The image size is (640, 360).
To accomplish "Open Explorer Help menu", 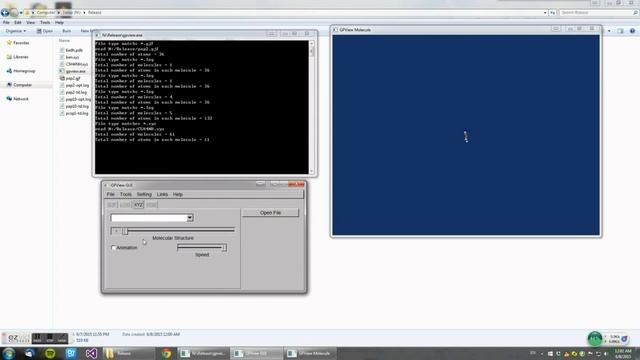I will click(59, 22).
